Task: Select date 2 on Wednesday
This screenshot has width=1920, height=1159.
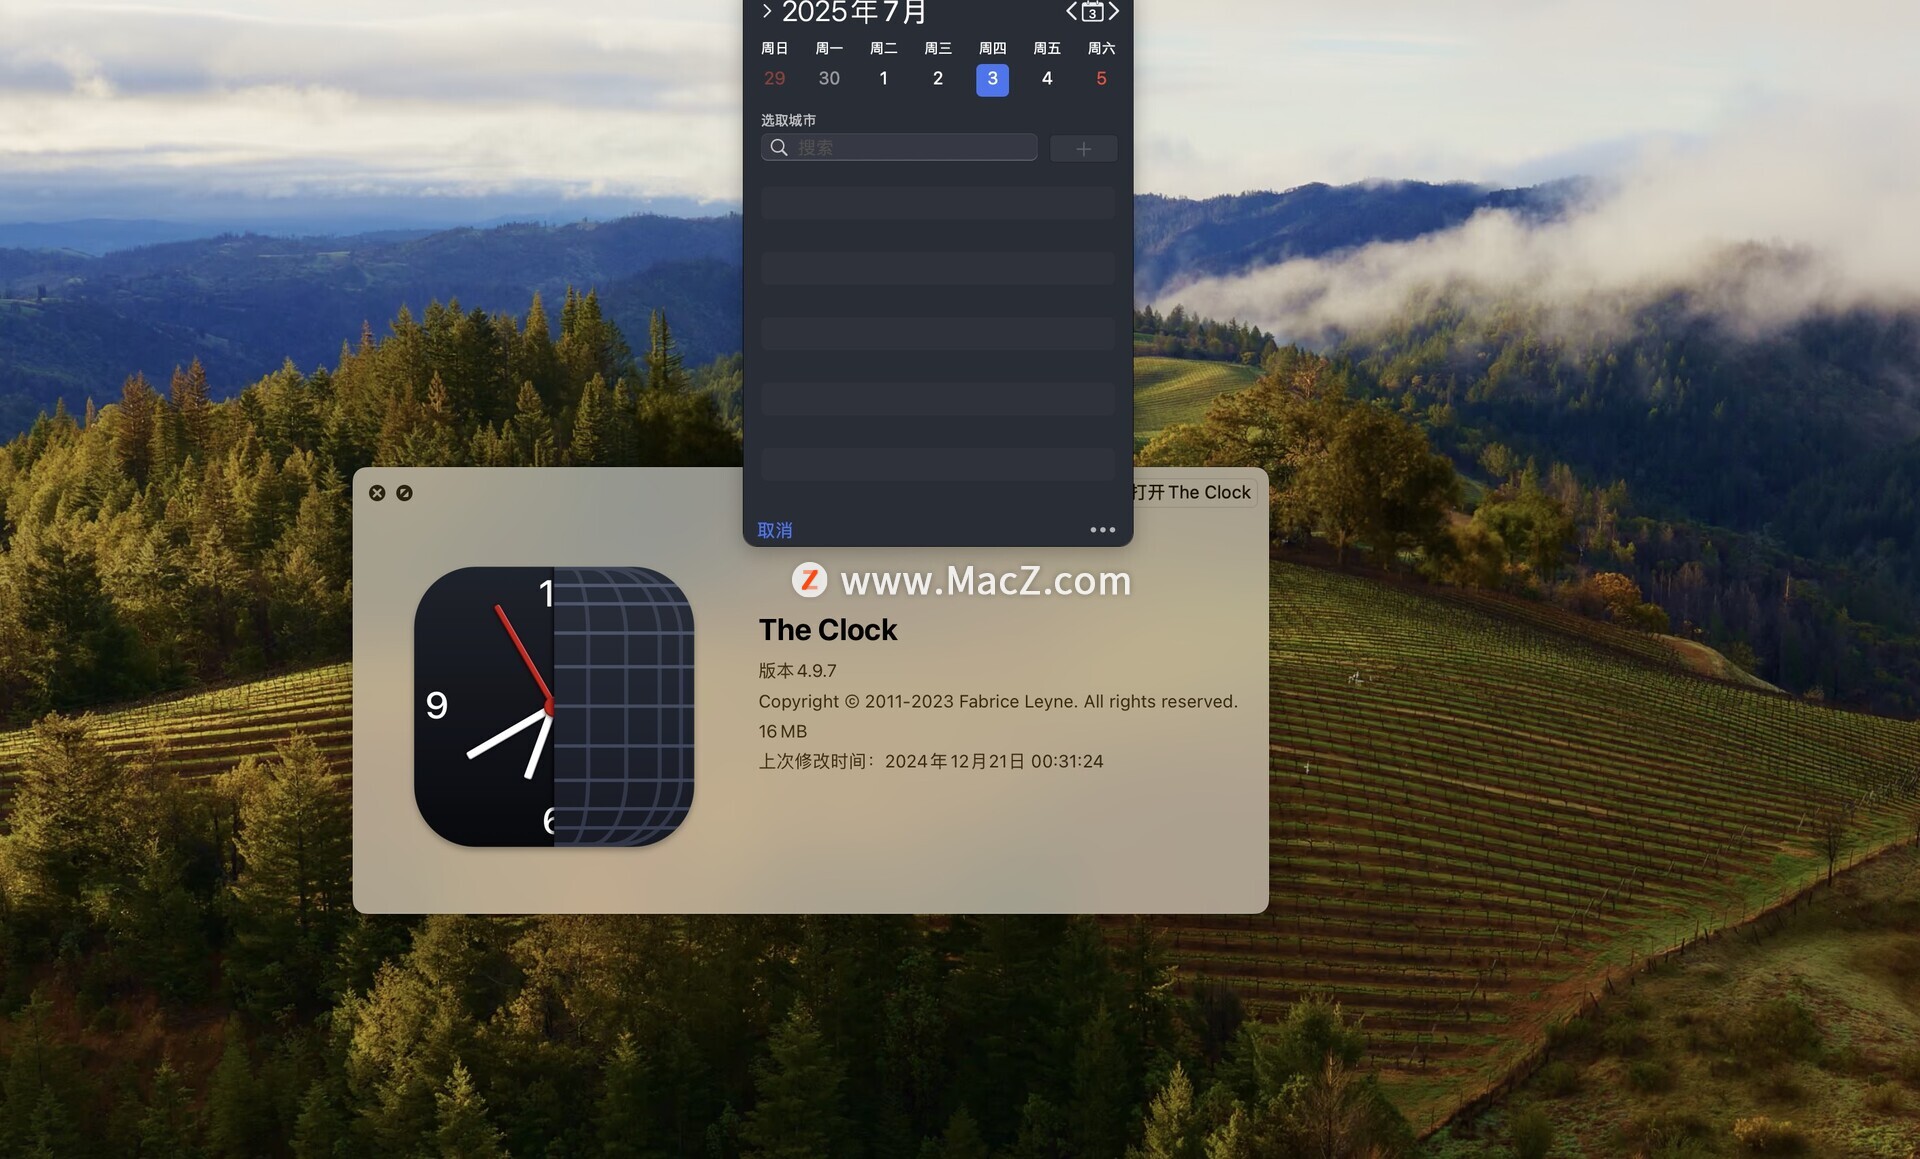Action: [x=938, y=78]
